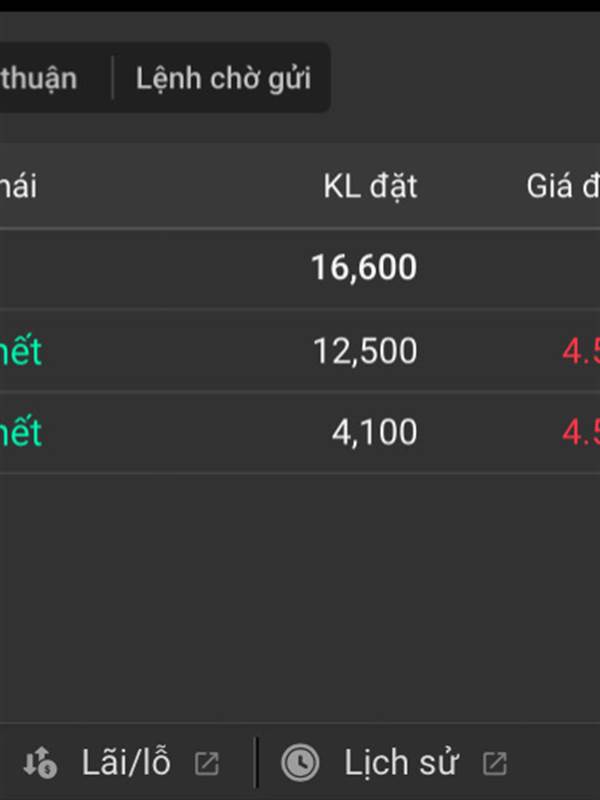This screenshot has height=800, width=600.
Task: Click the Giá đặt column header
Action: coord(563,186)
